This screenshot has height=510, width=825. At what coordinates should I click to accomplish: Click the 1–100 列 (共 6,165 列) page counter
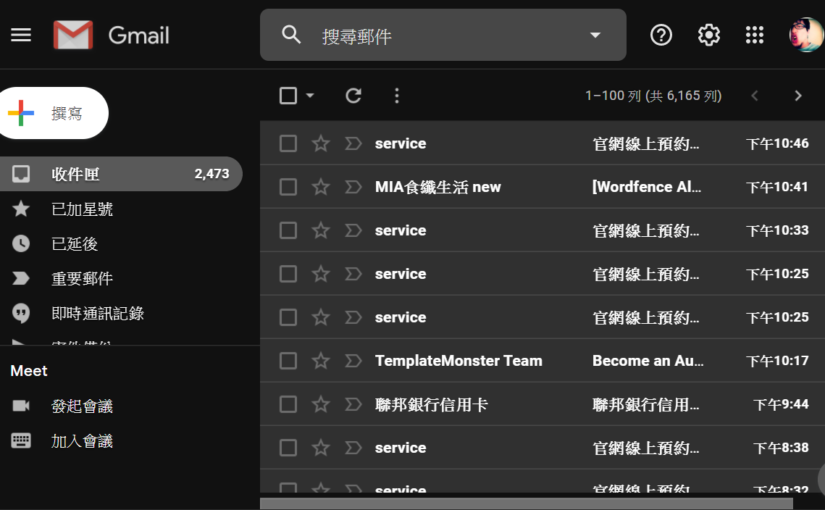(x=653, y=96)
